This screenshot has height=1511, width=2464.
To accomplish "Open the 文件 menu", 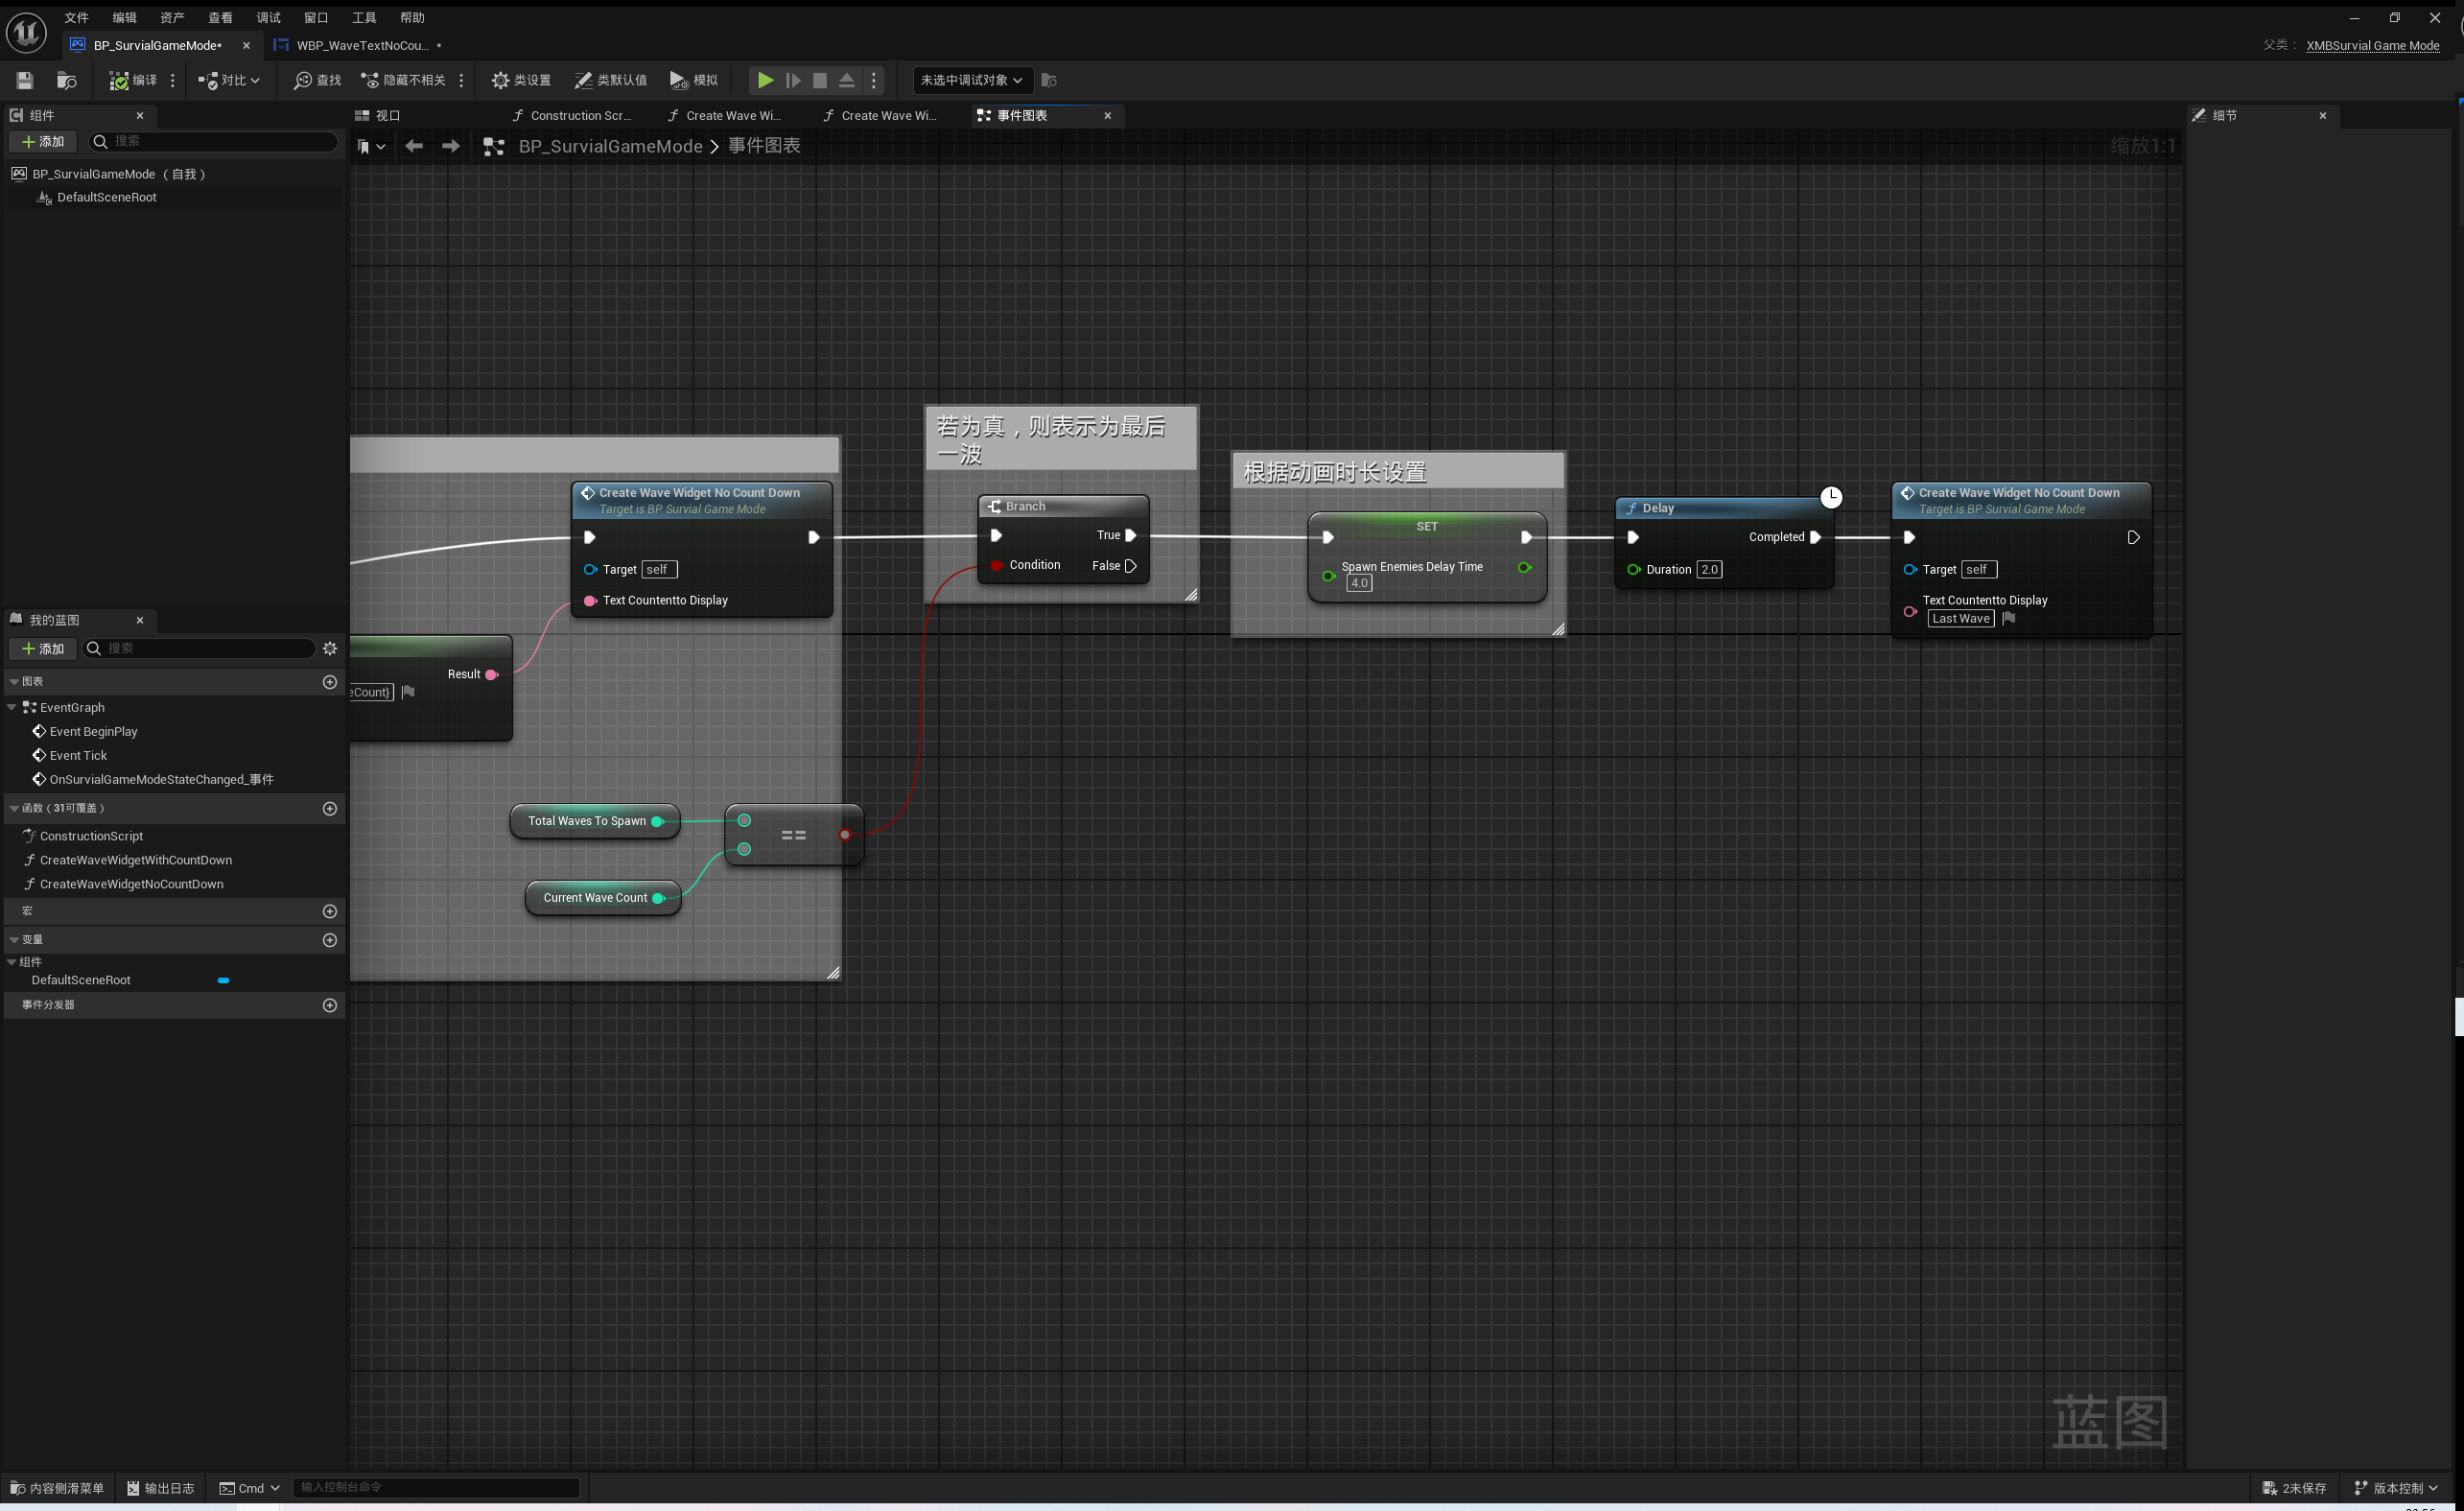I will 77,17.
